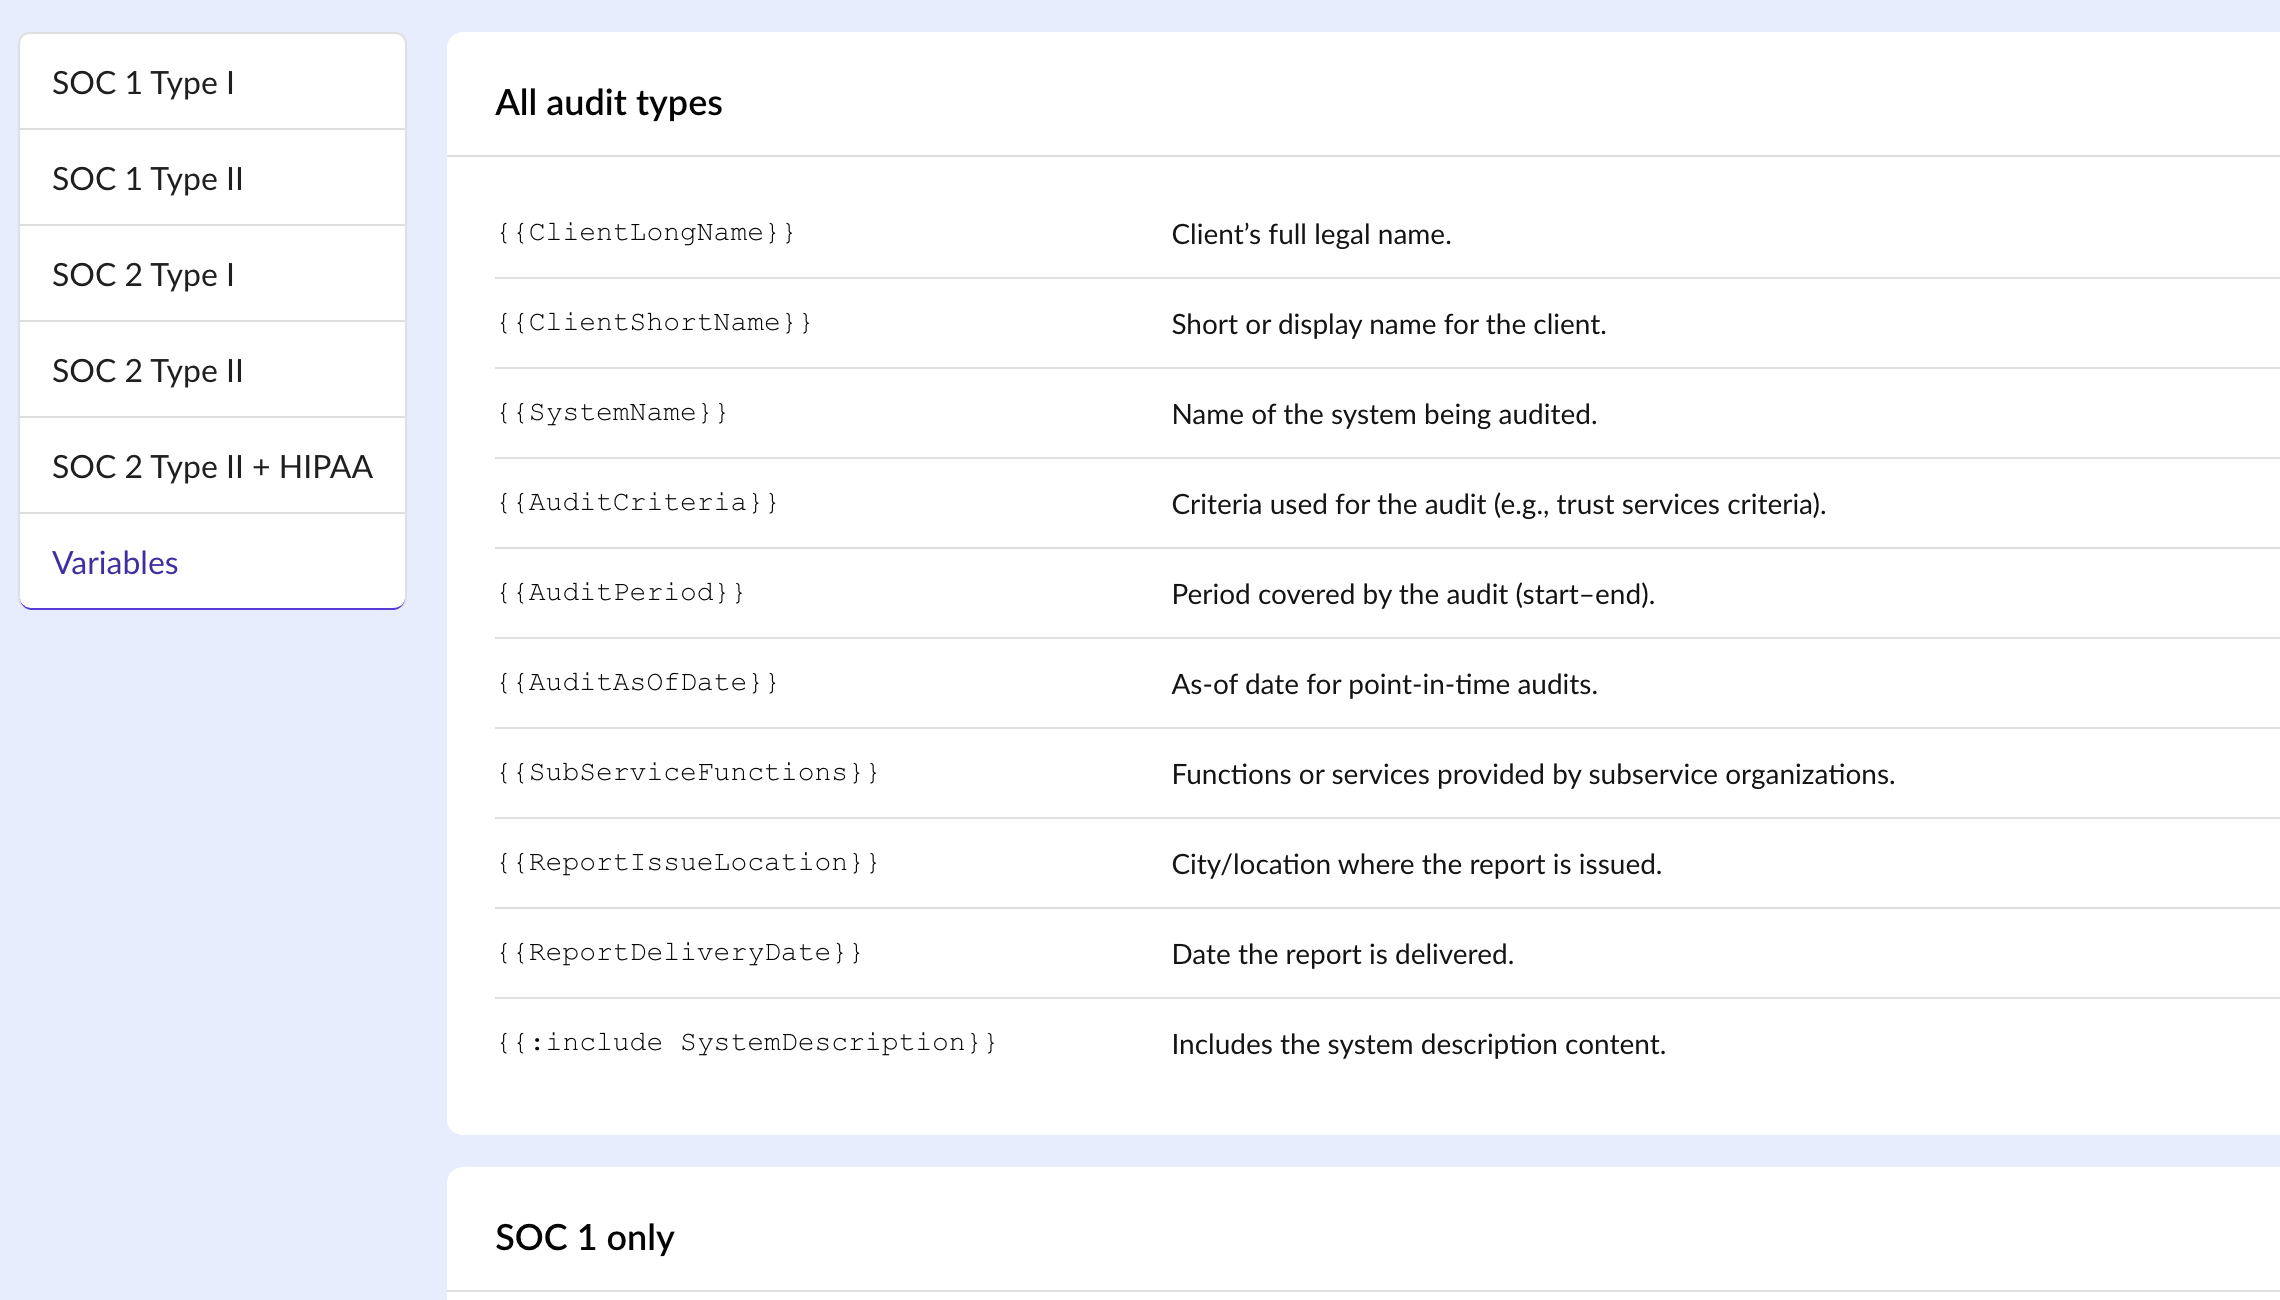The height and width of the screenshot is (1300, 2280).
Task: Click the {{ReportDeliveryDate}} variable code
Action: coord(679,953)
